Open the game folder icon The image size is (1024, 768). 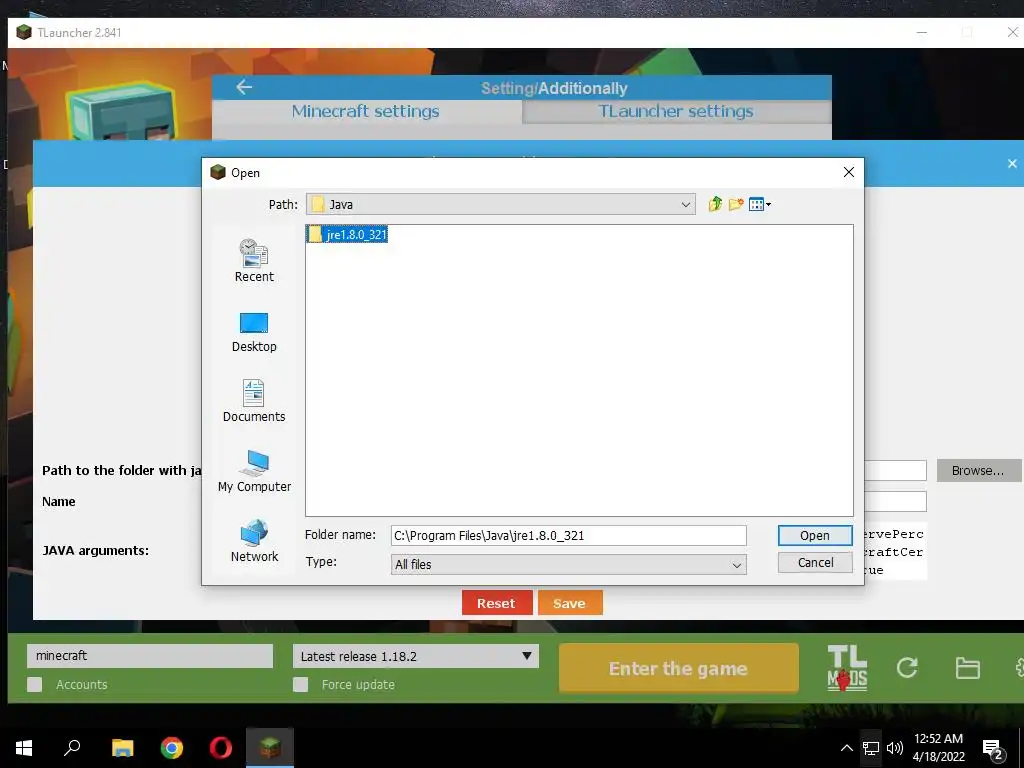tap(967, 668)
